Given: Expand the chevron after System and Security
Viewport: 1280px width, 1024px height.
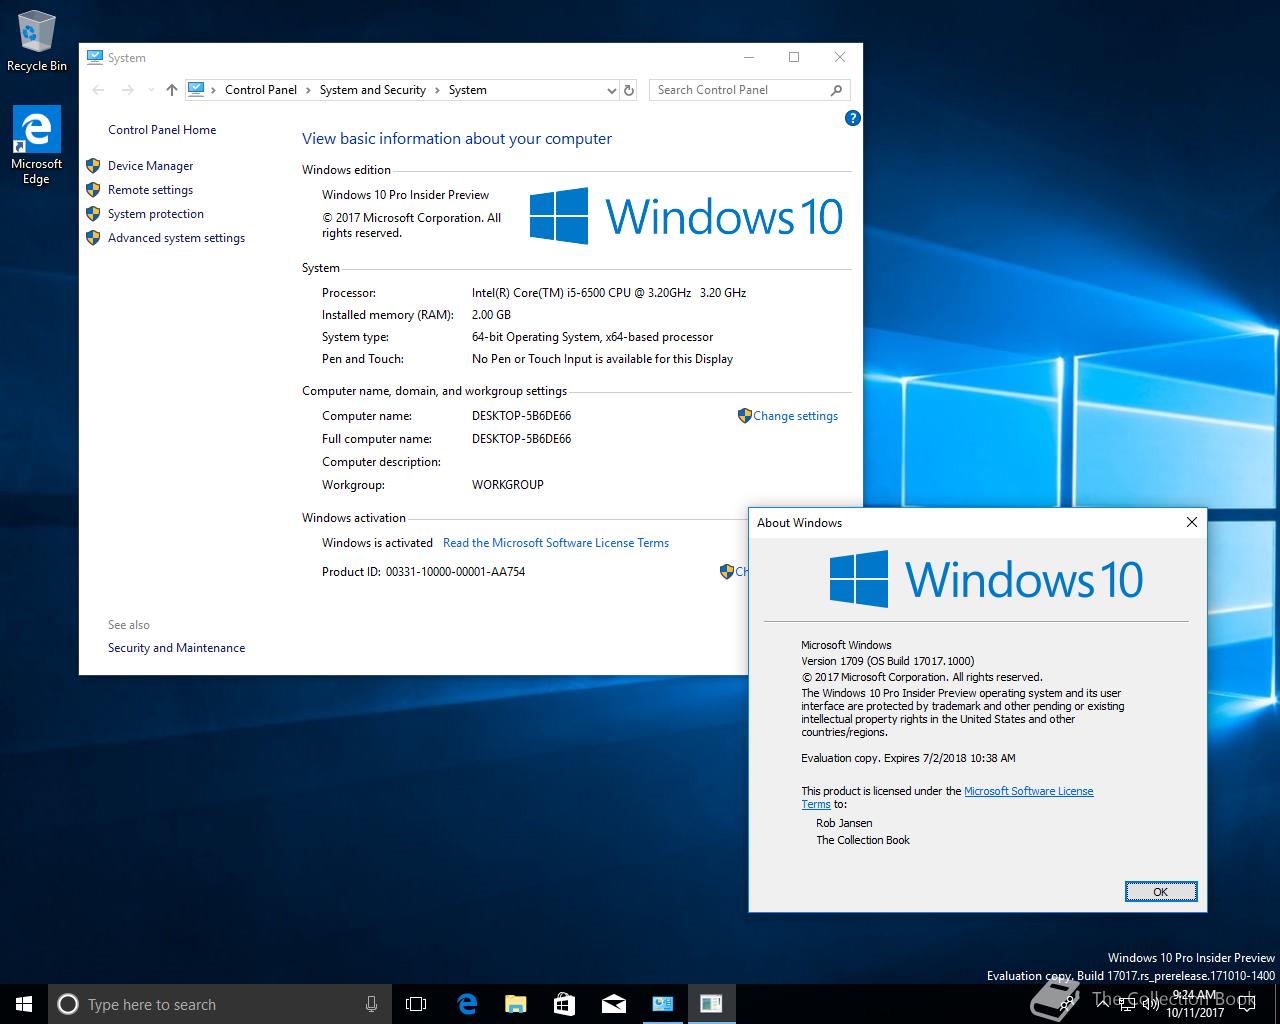Looking at the screenshot, I should (437, 90).
